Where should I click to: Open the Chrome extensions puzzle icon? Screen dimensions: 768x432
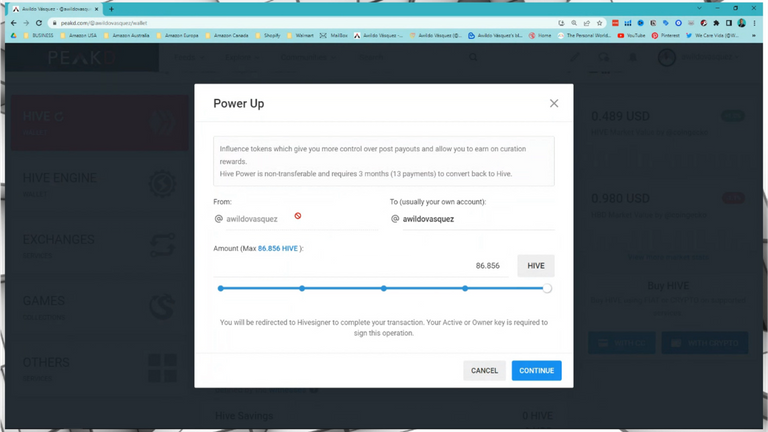717,23
